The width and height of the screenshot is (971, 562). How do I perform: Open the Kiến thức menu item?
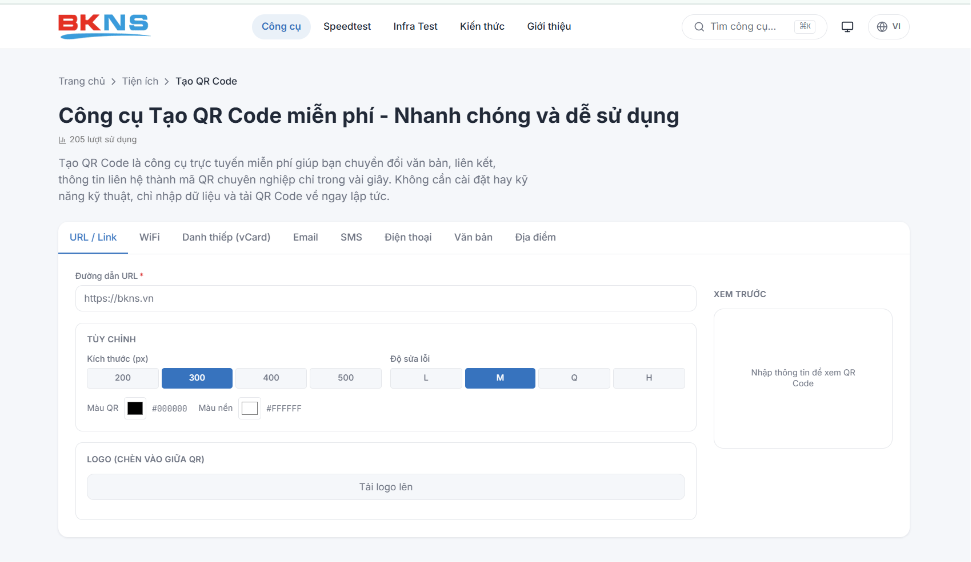(x=482, y=27)
